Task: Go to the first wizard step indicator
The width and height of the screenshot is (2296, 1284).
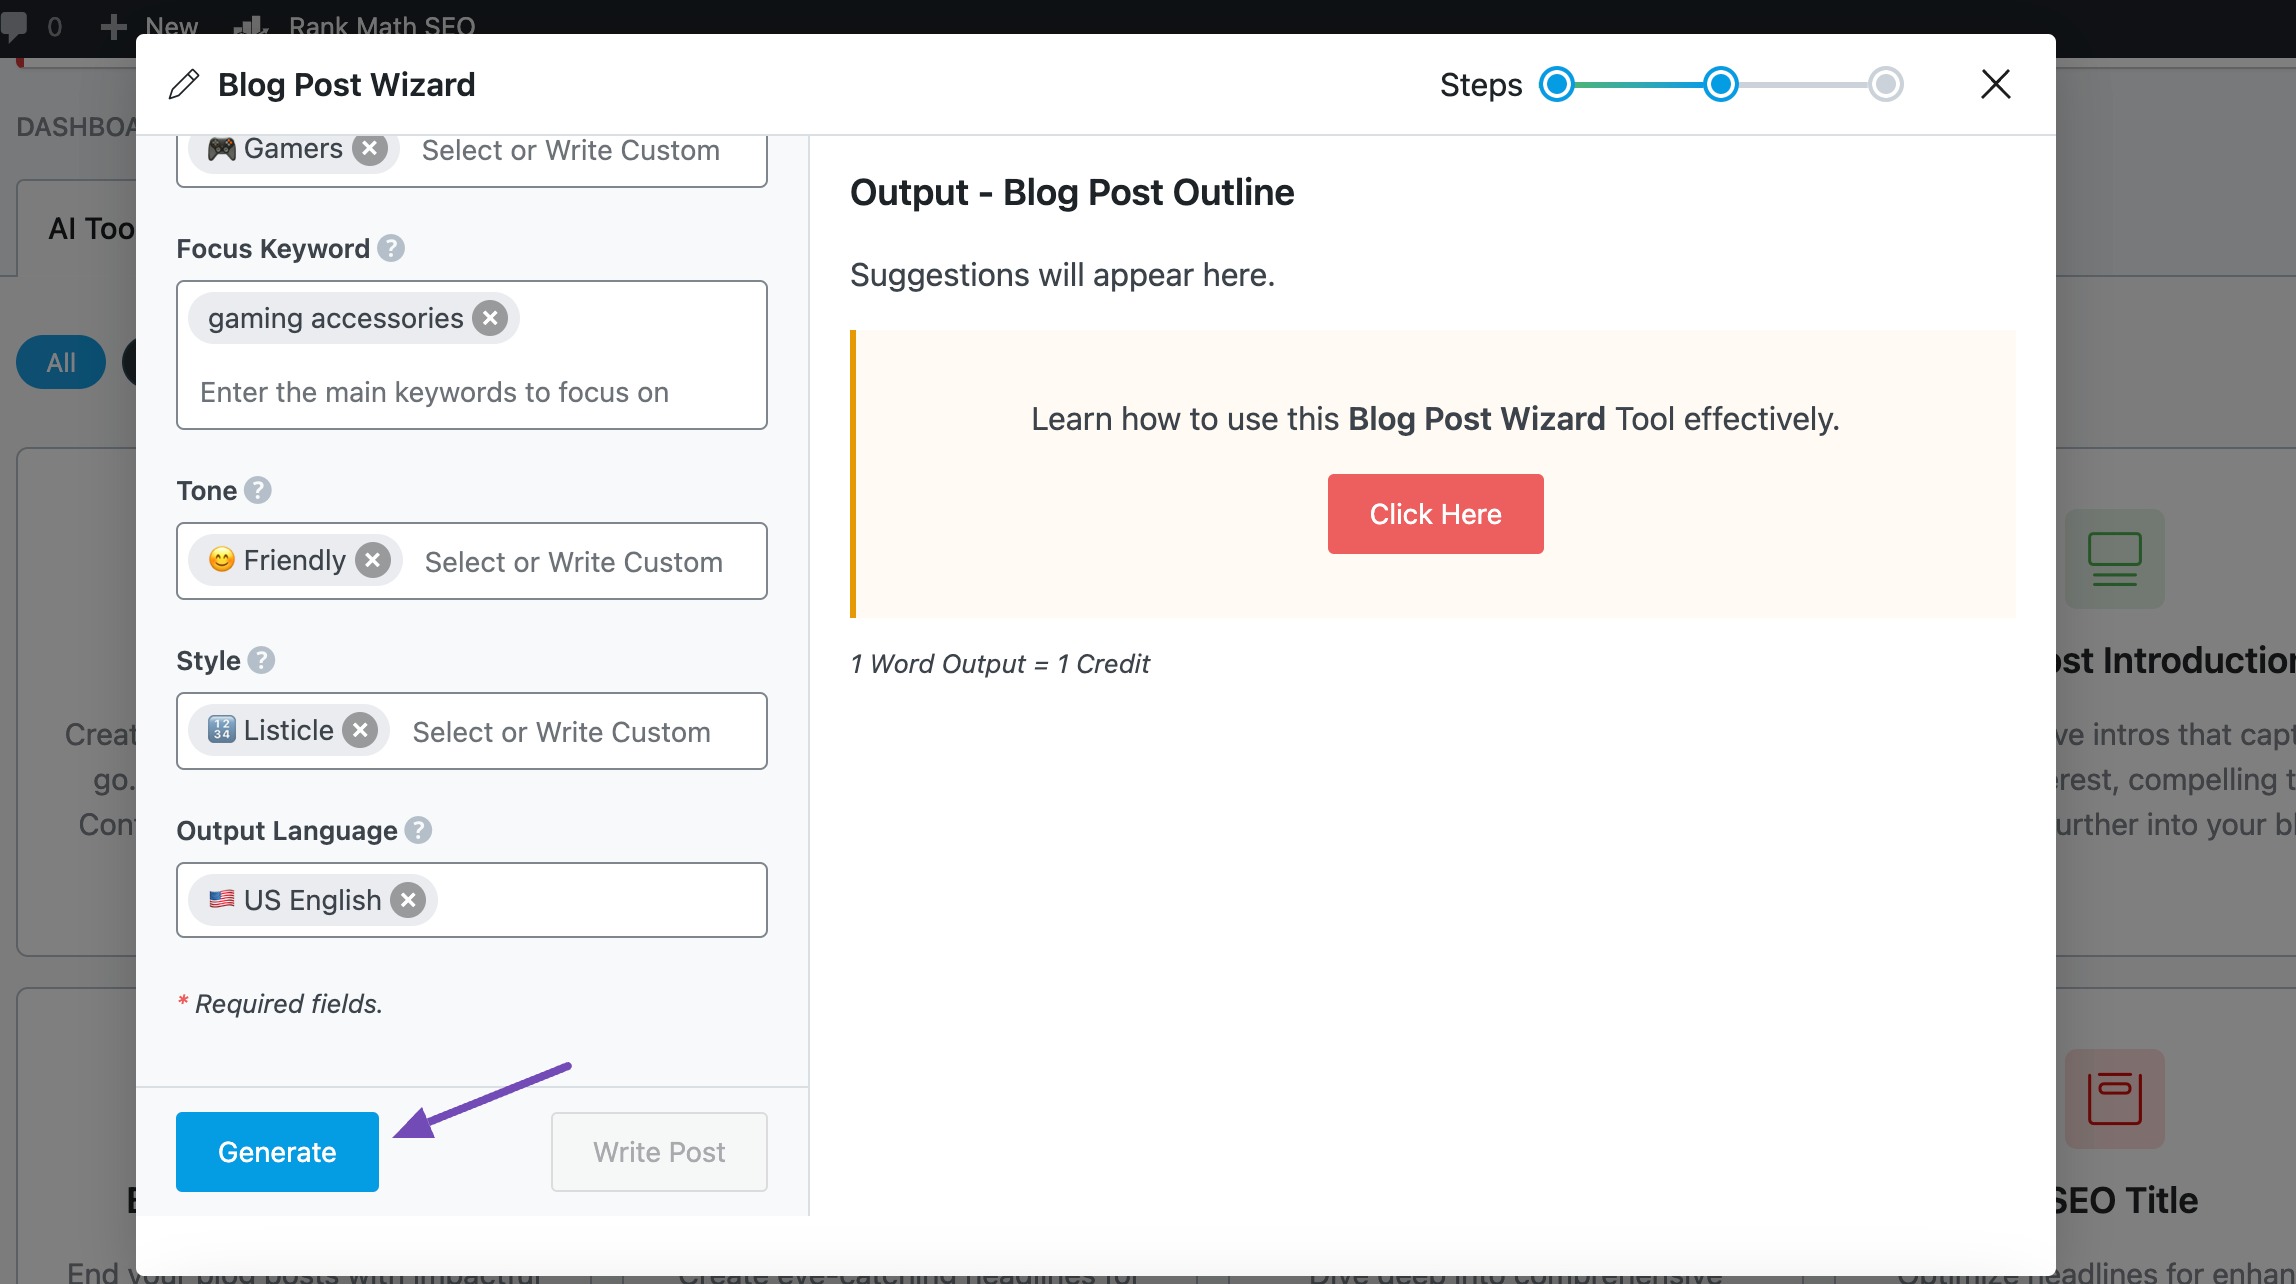Action: tap(1556, 85)
